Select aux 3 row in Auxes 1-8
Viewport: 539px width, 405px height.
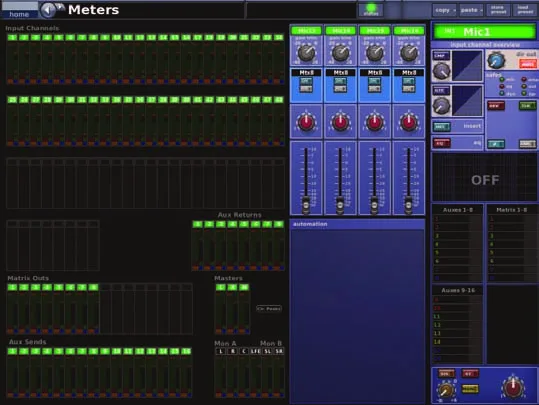[x=457, y=236]
